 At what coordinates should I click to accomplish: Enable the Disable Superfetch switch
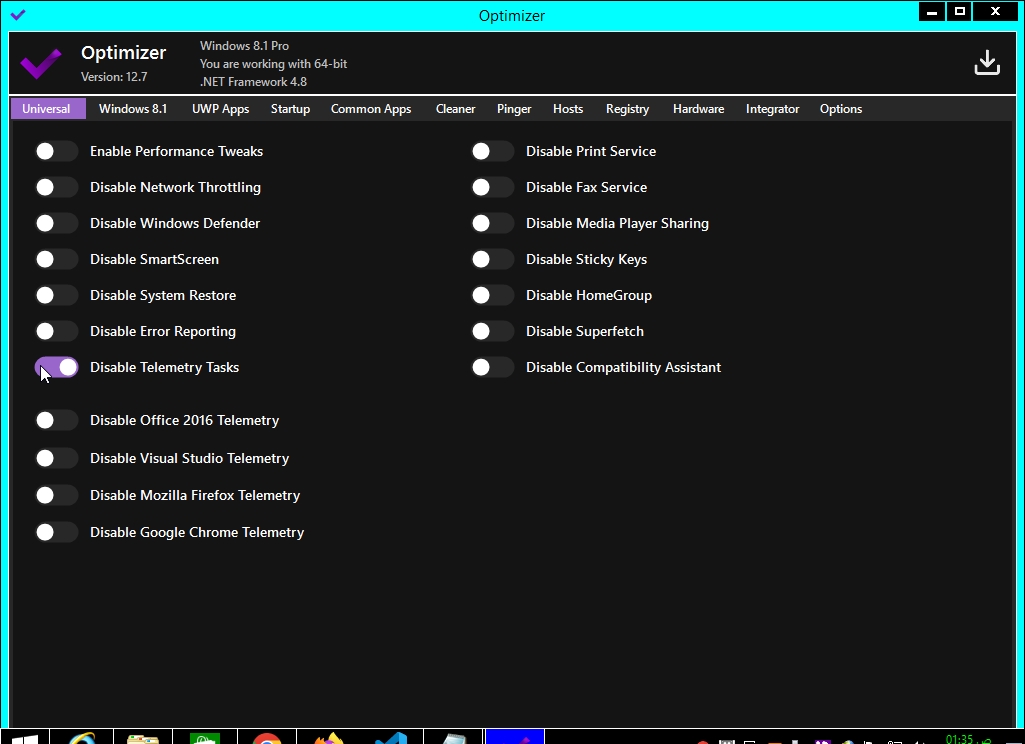492,331
